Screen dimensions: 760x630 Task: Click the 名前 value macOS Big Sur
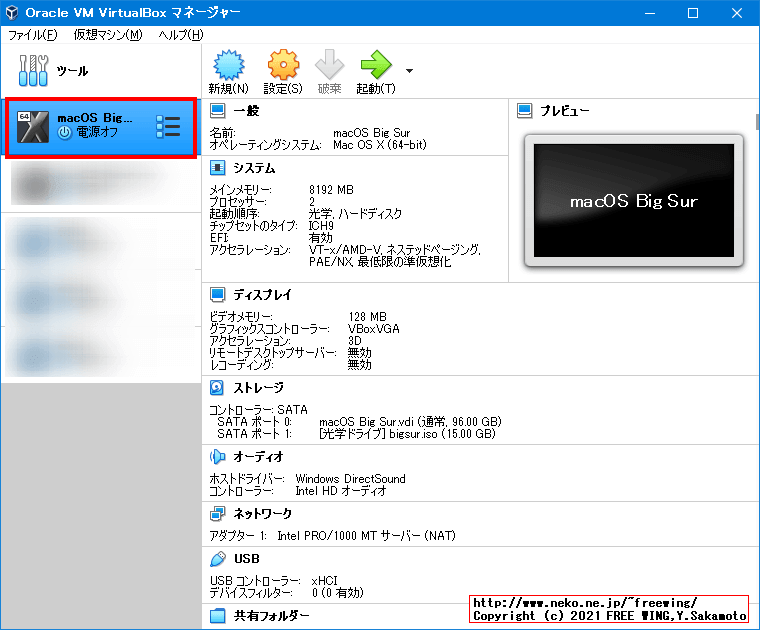[x=372, y=133]
